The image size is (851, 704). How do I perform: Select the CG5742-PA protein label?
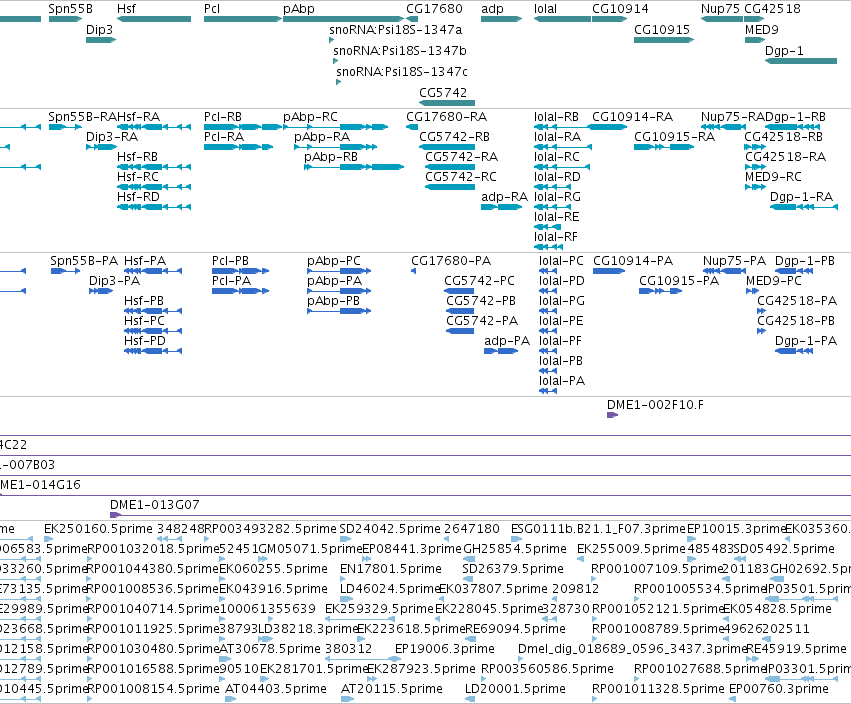[x=482, y=321]
